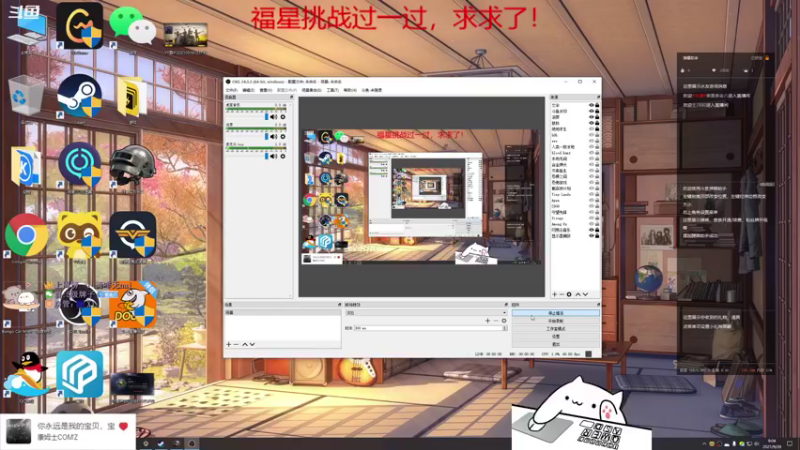
Task: Add a scene transition with the plus icon
Action: 487,321
